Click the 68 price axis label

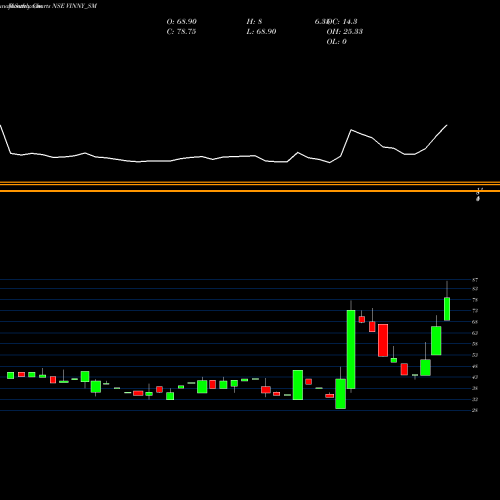475,322
